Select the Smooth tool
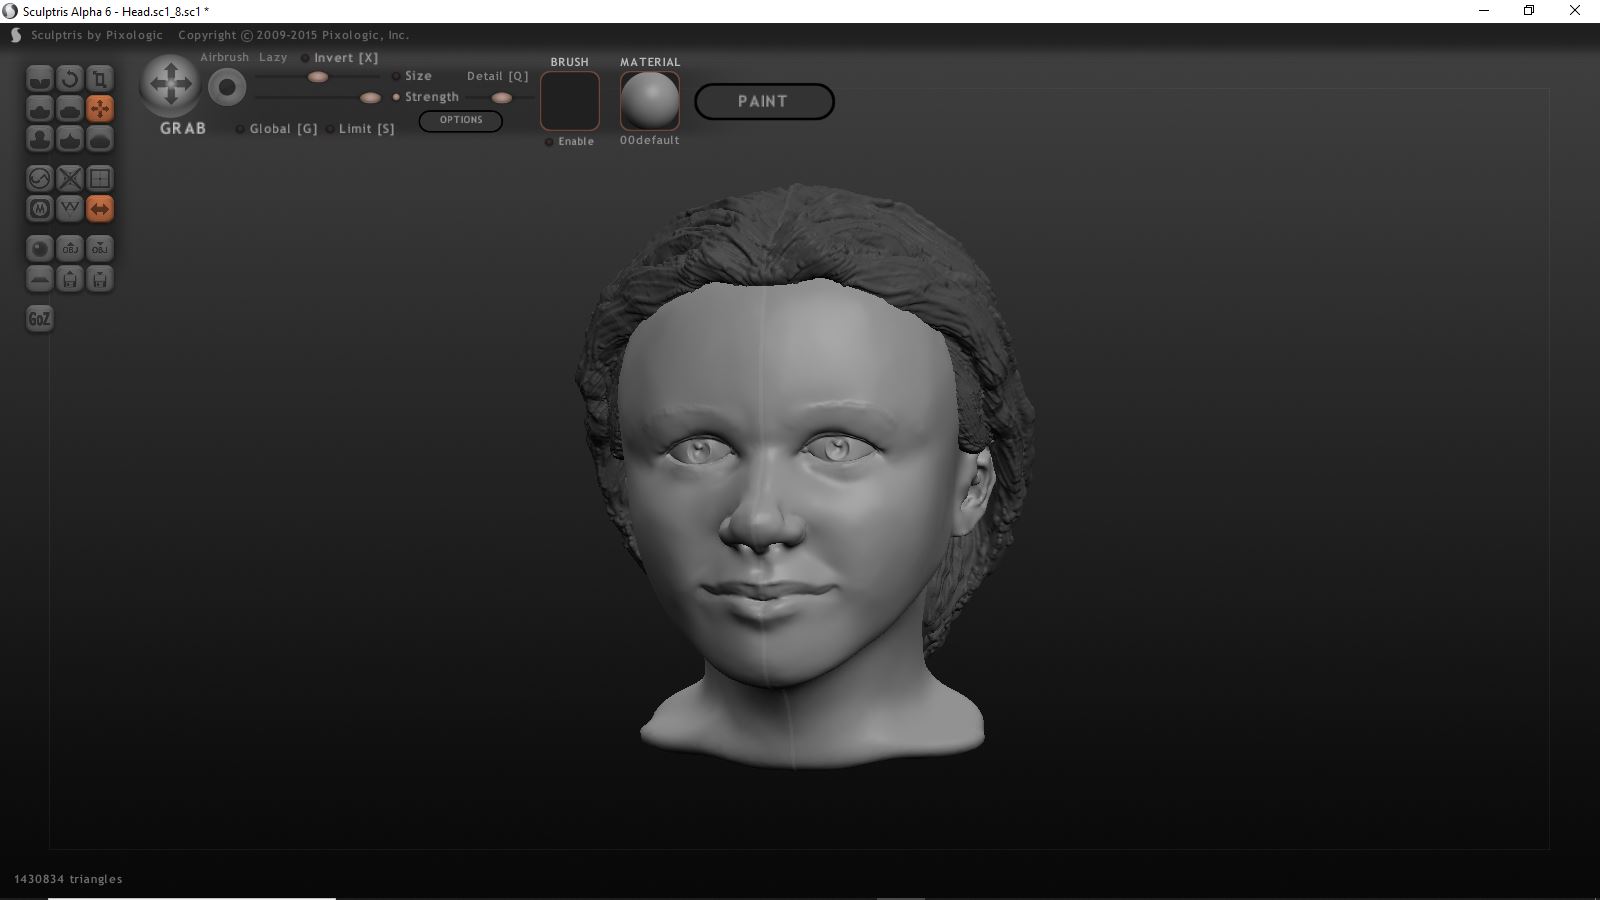The image size is (1600, 900). tap(100, 140)
